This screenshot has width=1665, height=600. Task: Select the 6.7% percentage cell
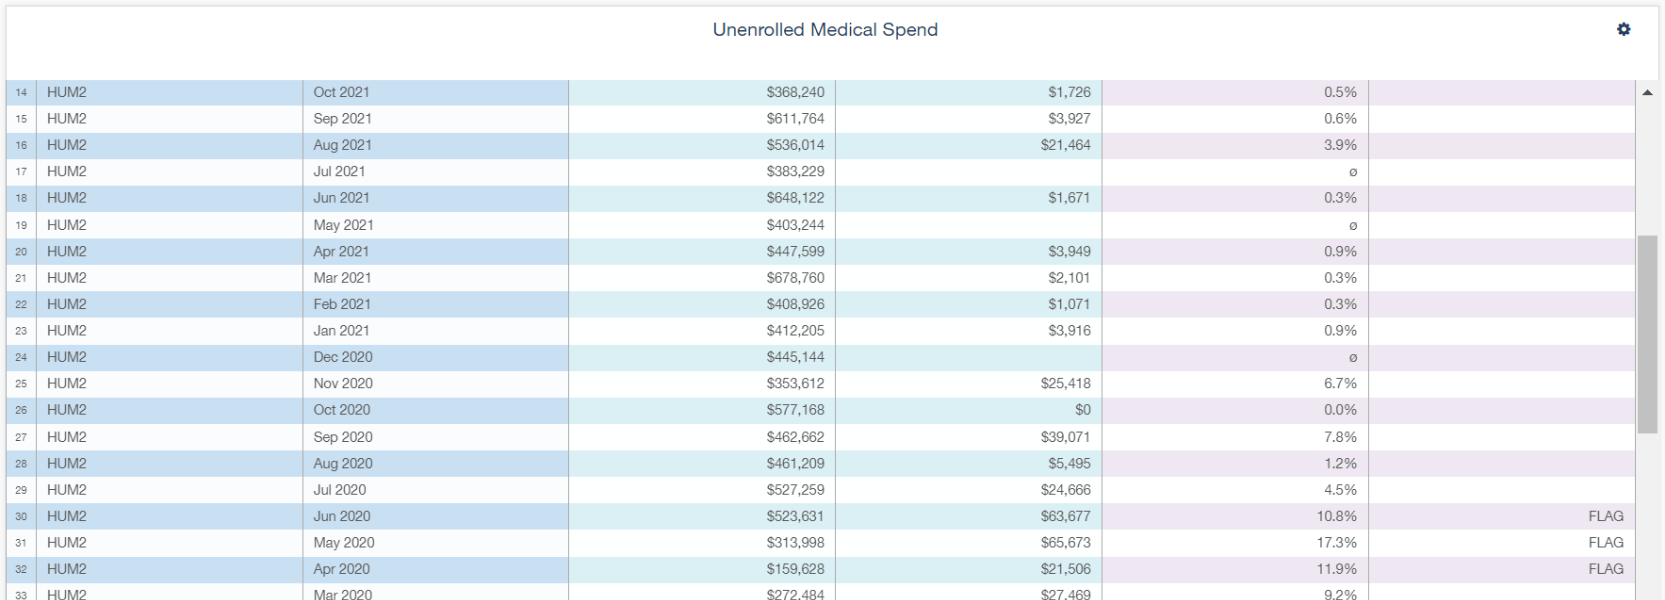click(x=1340, y=384)
